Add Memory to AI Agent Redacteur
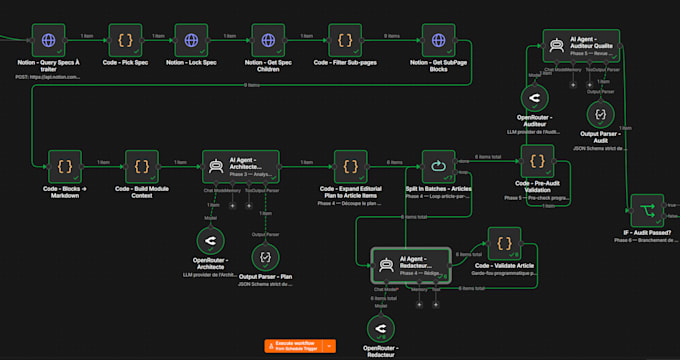Image resolution: width=680 pixels, height=360 pixels. click(x=419, y=304)
